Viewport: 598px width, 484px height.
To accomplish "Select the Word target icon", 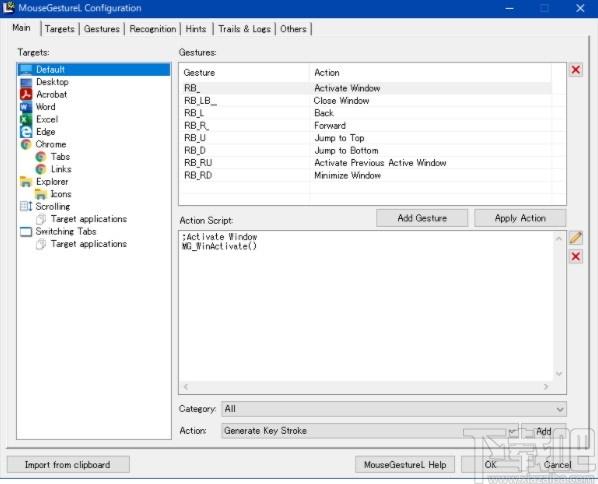I will pyautogui.click(x=26, y=107).
